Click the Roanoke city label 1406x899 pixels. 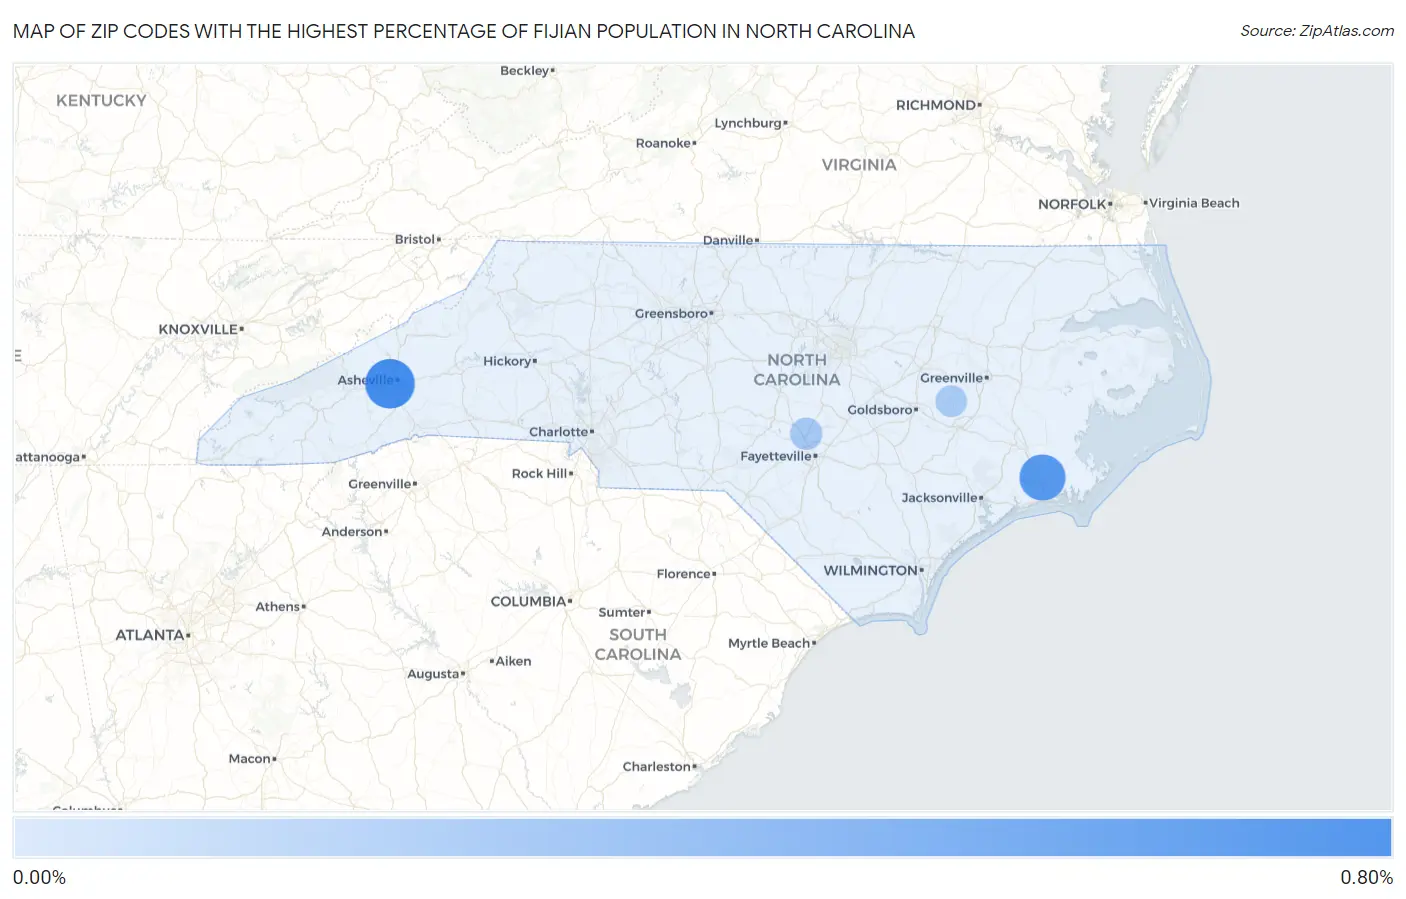click(663, 143)
